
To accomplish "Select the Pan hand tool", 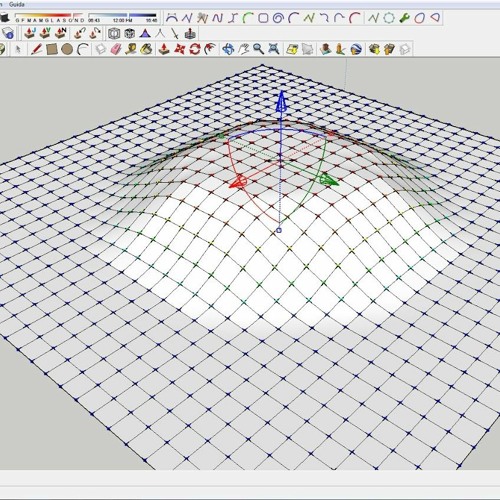I will click(244, 49).
